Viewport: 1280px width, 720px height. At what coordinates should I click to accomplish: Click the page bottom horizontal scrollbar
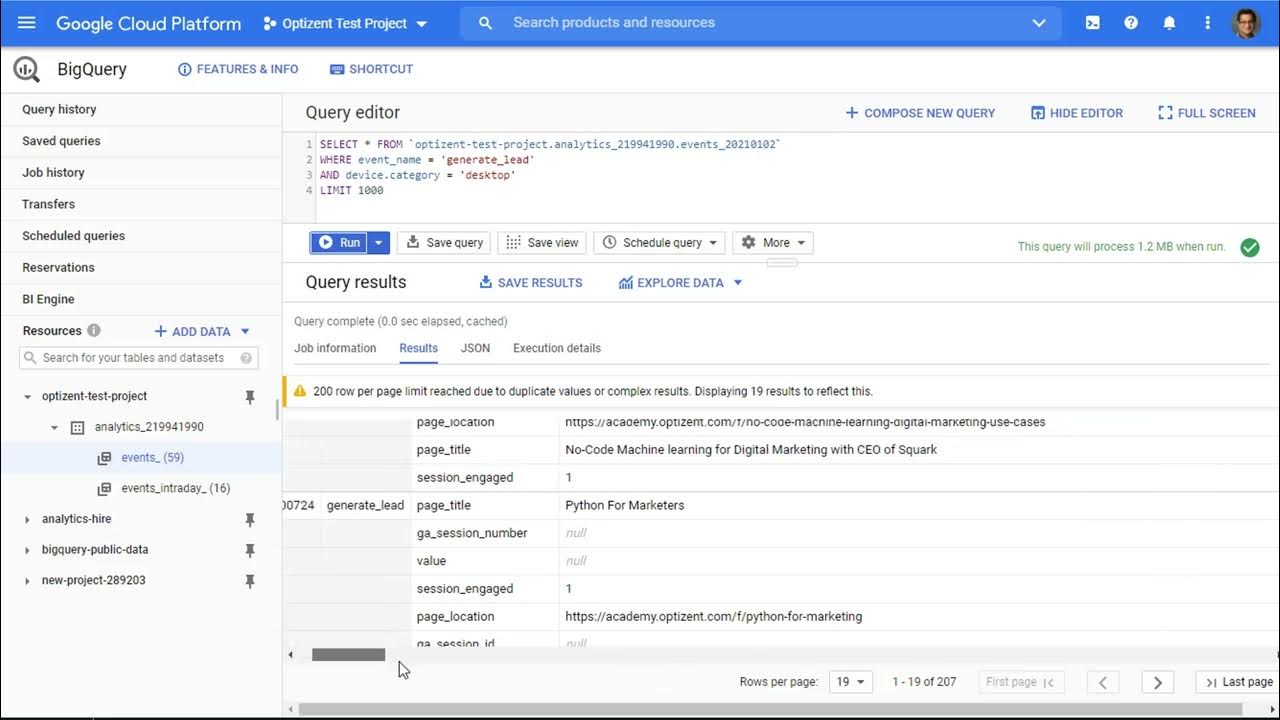pyautogui.click(x=770, y=710)
